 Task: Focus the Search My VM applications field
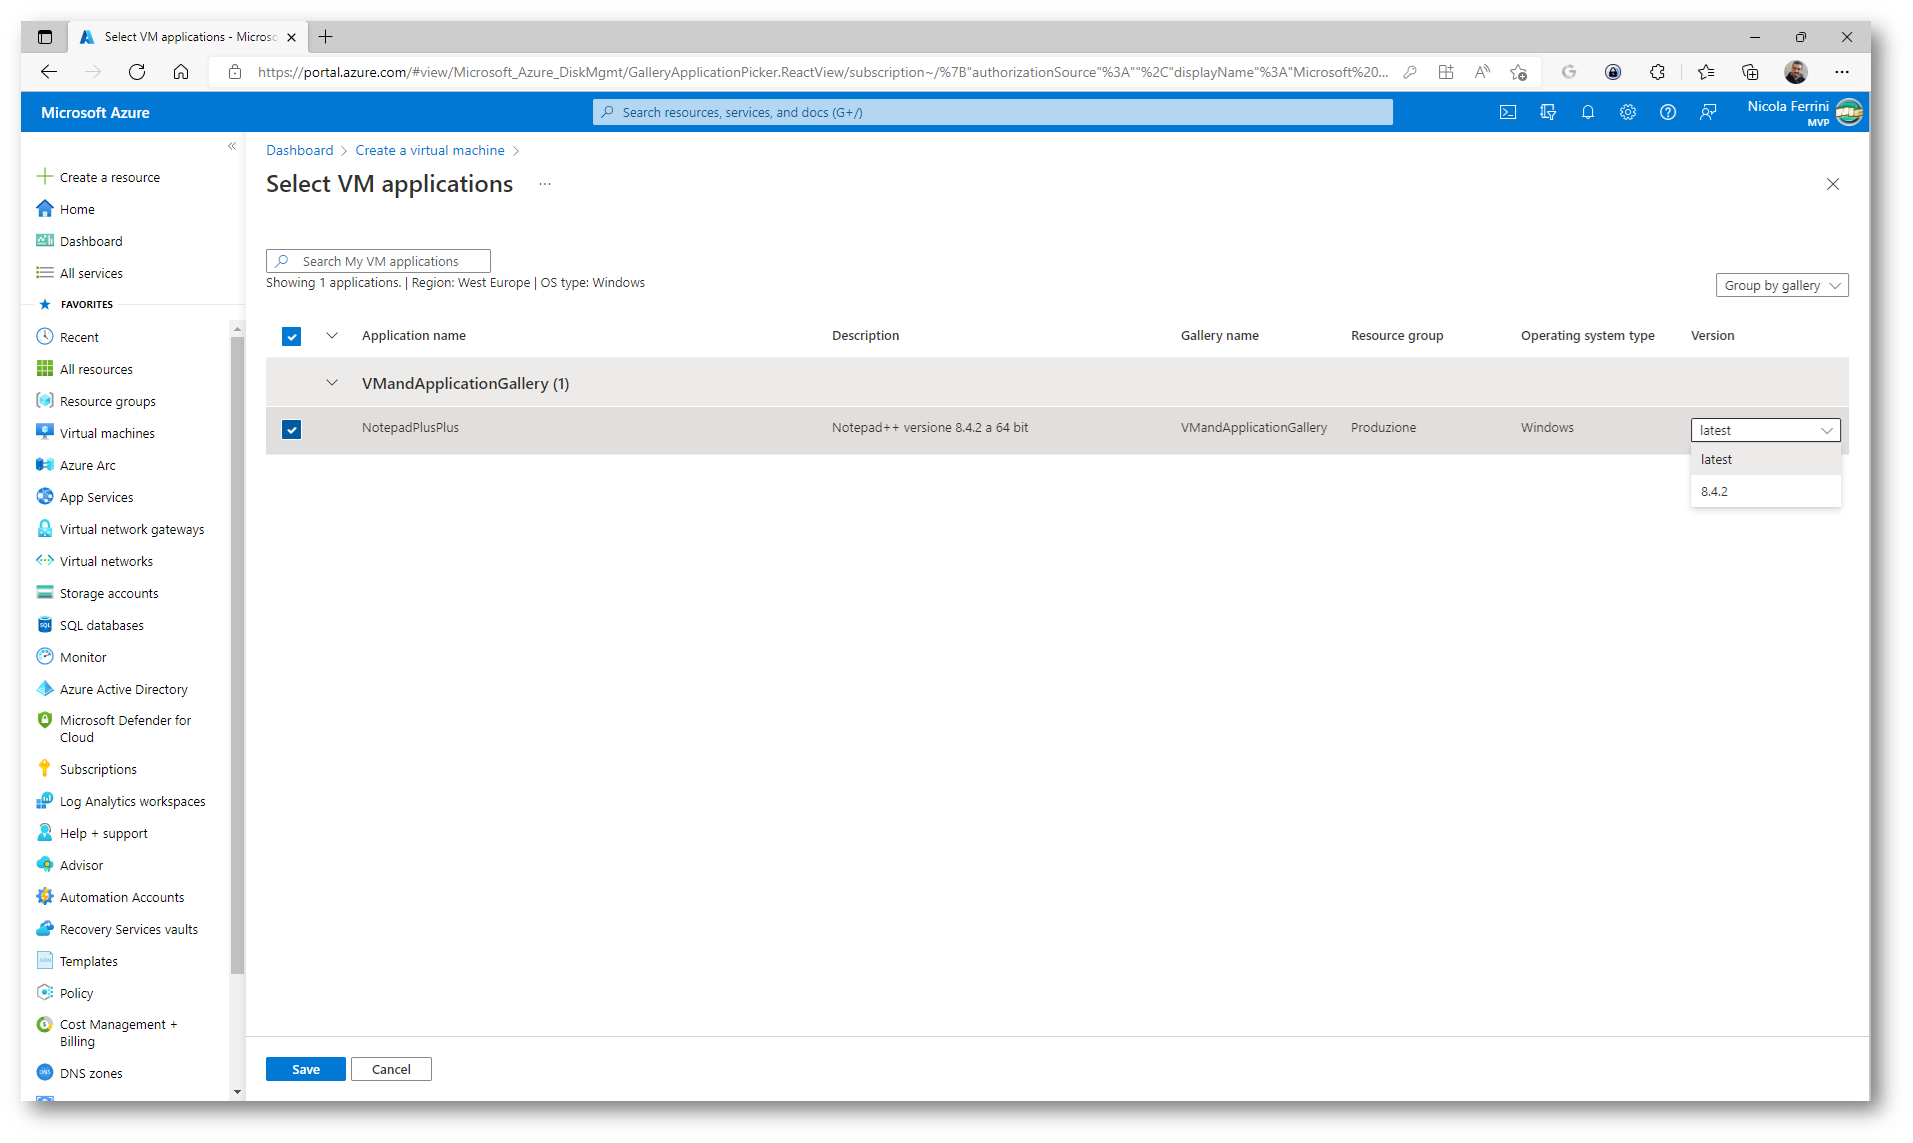(x=378, y=261)
